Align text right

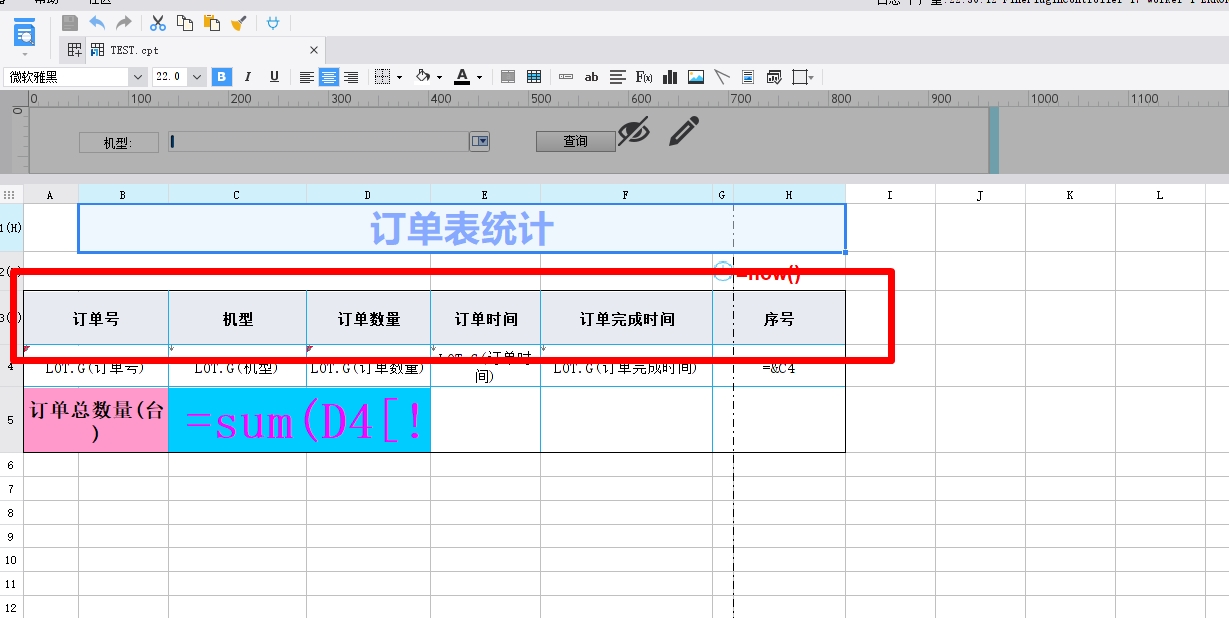tap(351, 77)
